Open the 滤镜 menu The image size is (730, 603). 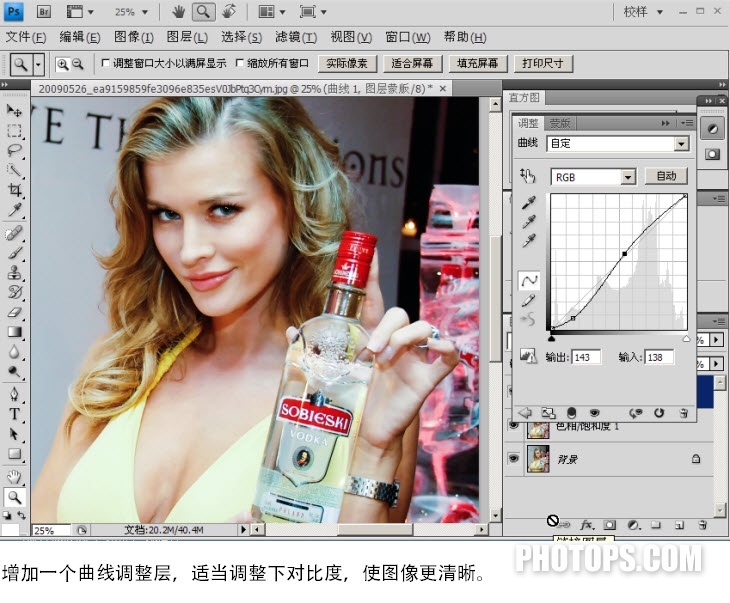pos(296,37)
